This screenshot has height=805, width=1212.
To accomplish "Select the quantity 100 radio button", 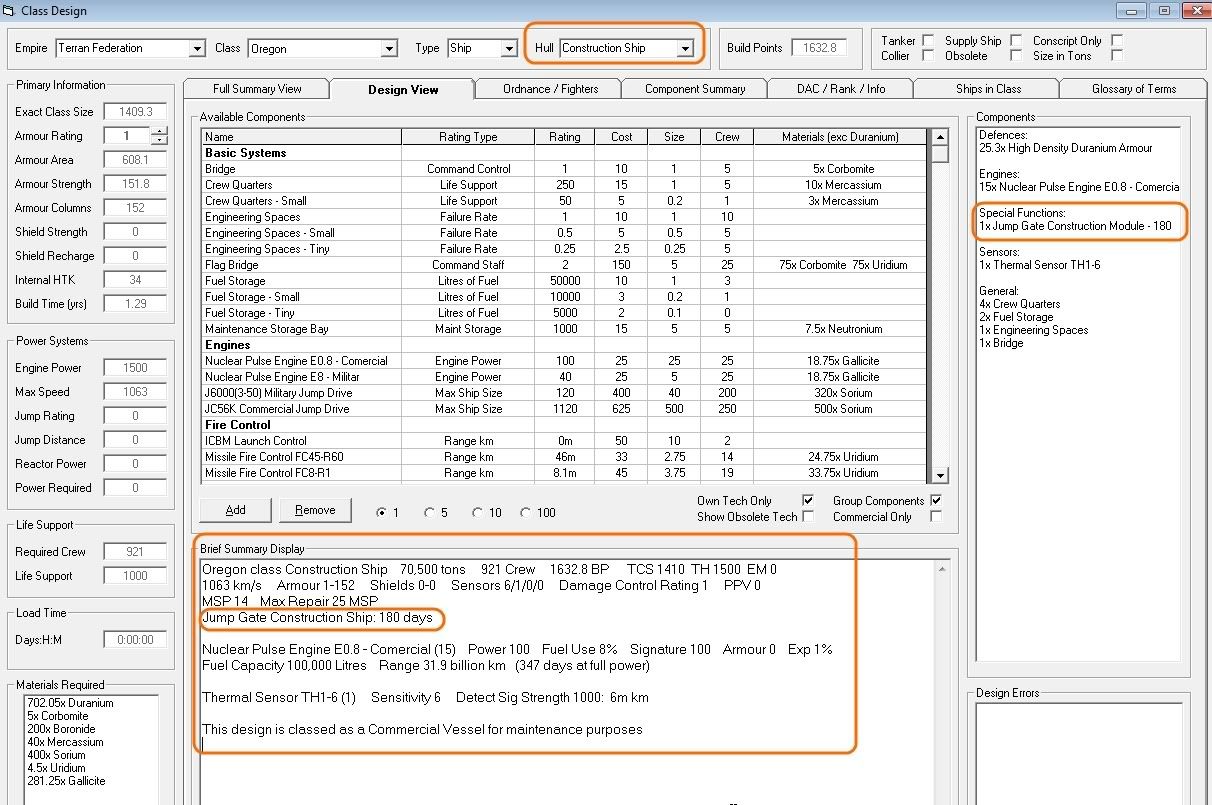I will (525, 512).
